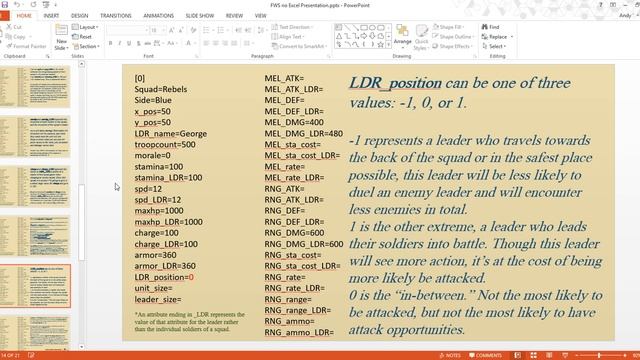Click the zoom slider handle in status bar

coord(599,356)
